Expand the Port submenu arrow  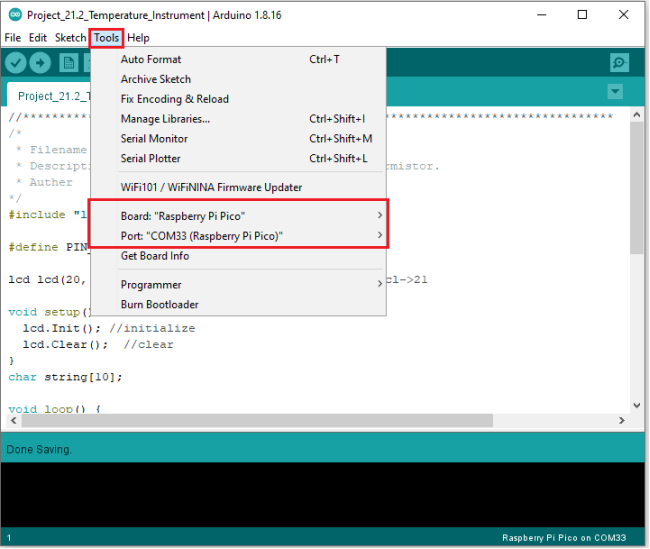(x=380, y=235)
